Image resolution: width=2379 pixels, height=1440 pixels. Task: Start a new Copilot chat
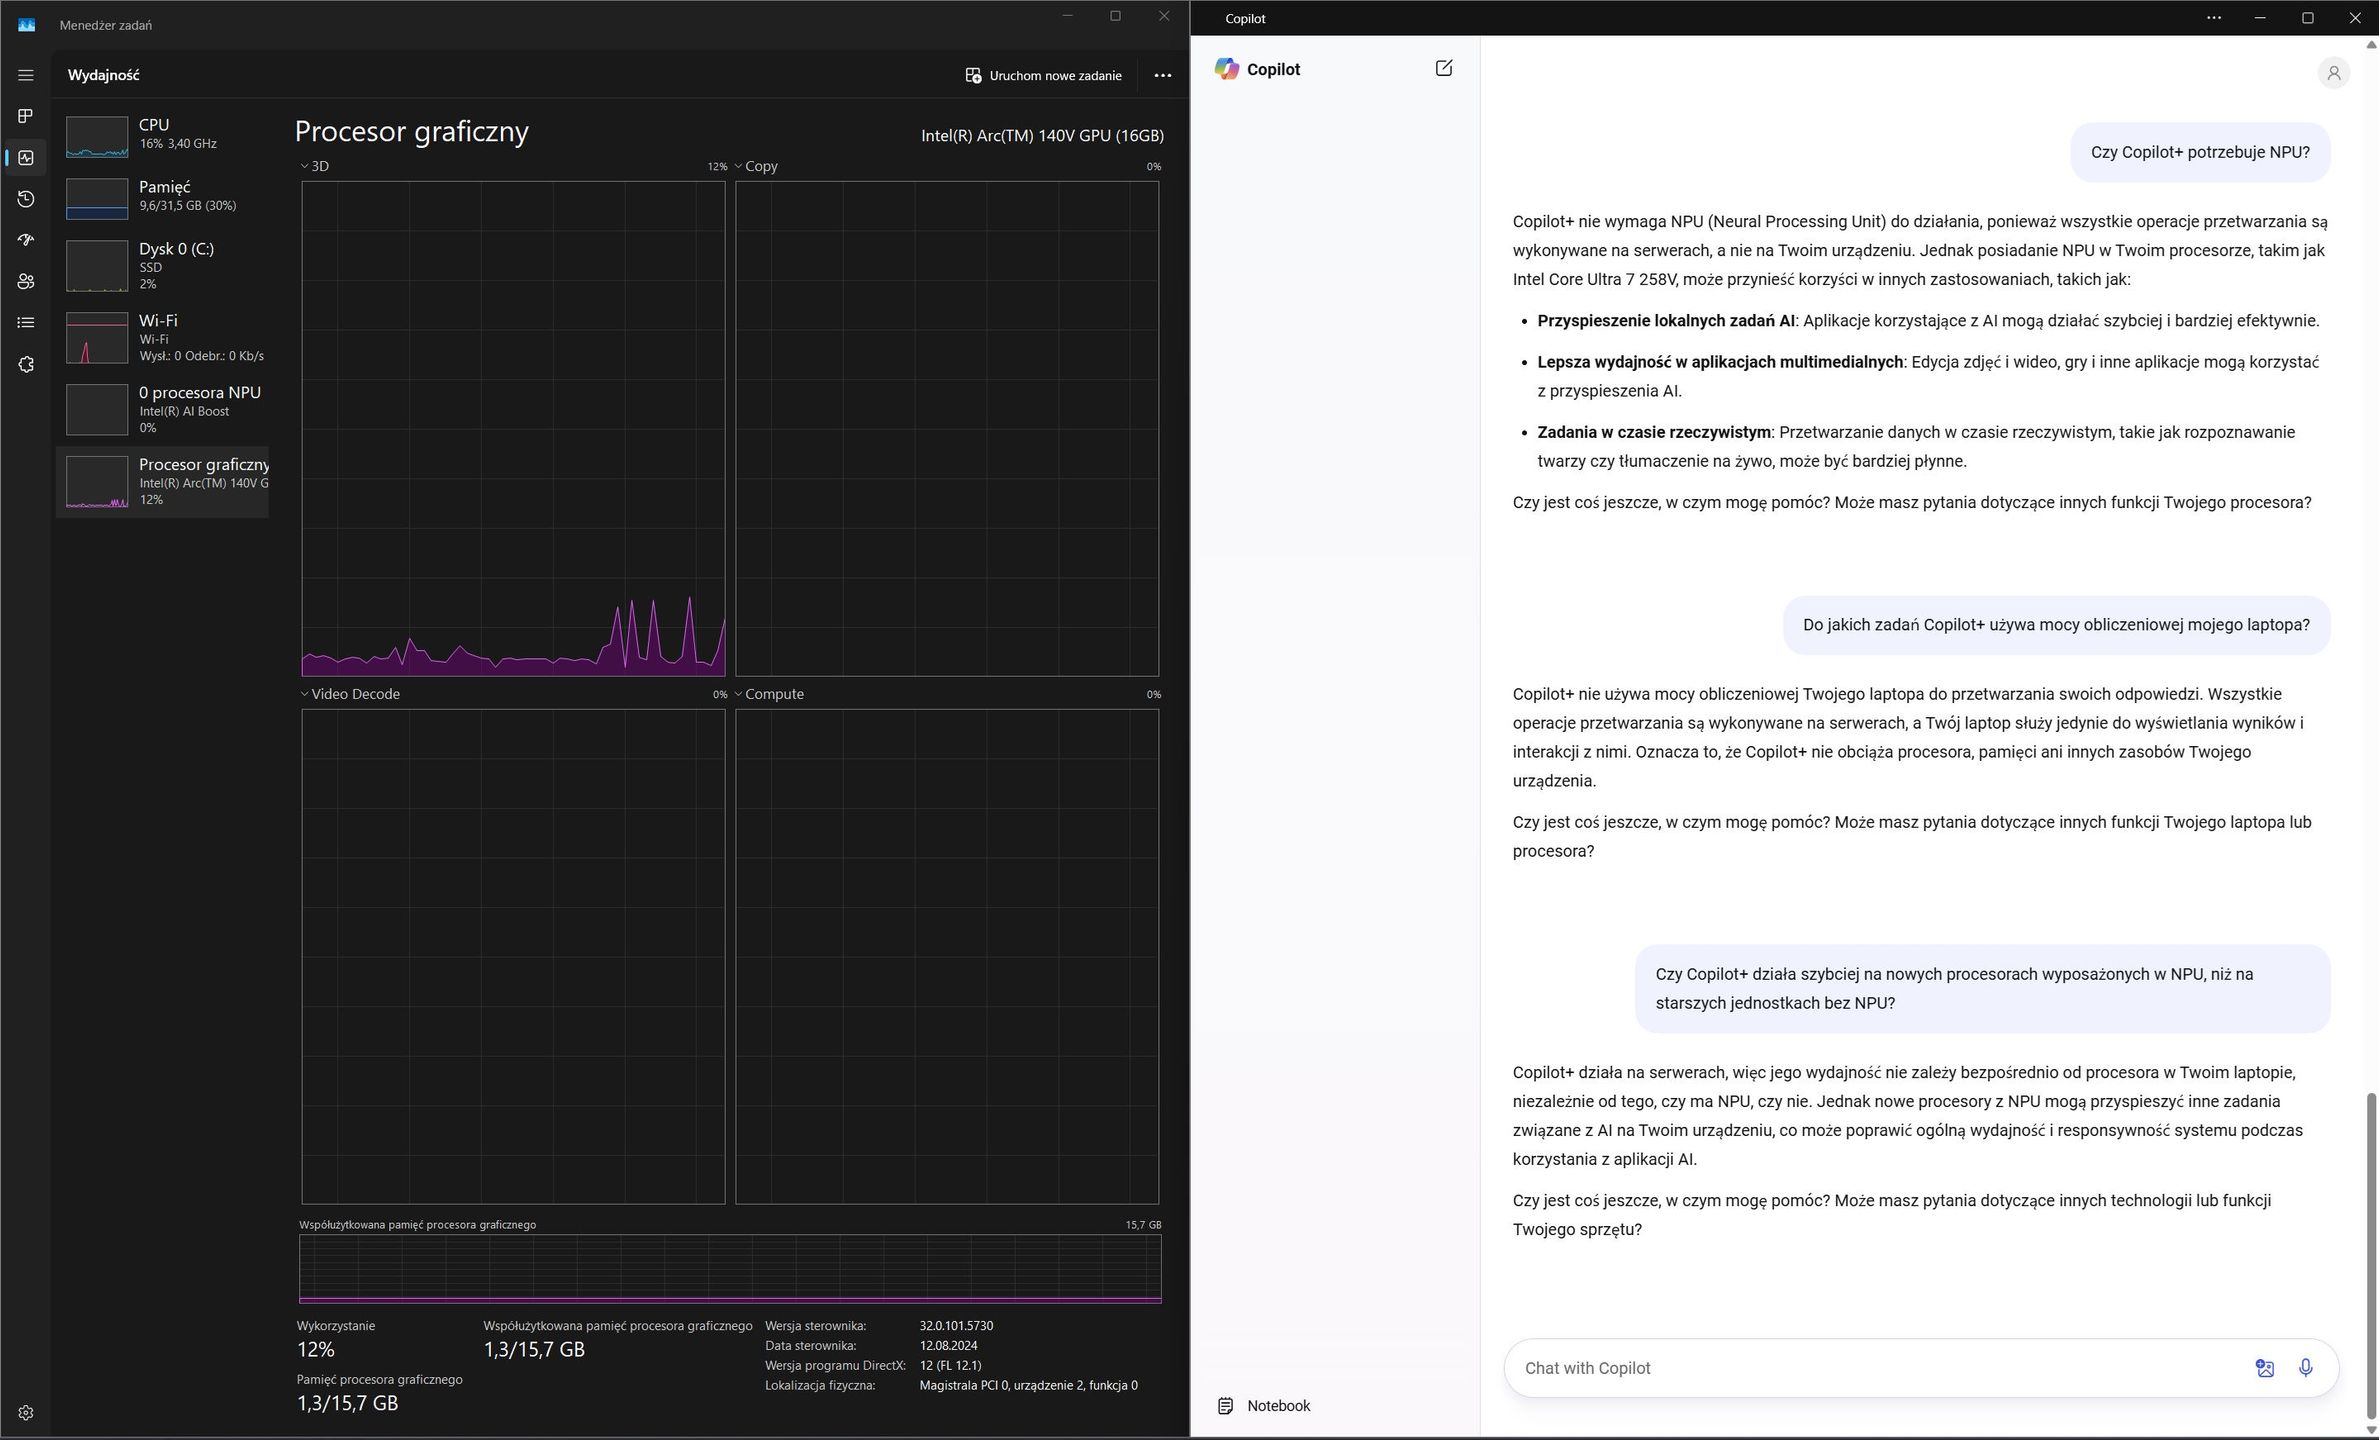tap(1443, 68)
